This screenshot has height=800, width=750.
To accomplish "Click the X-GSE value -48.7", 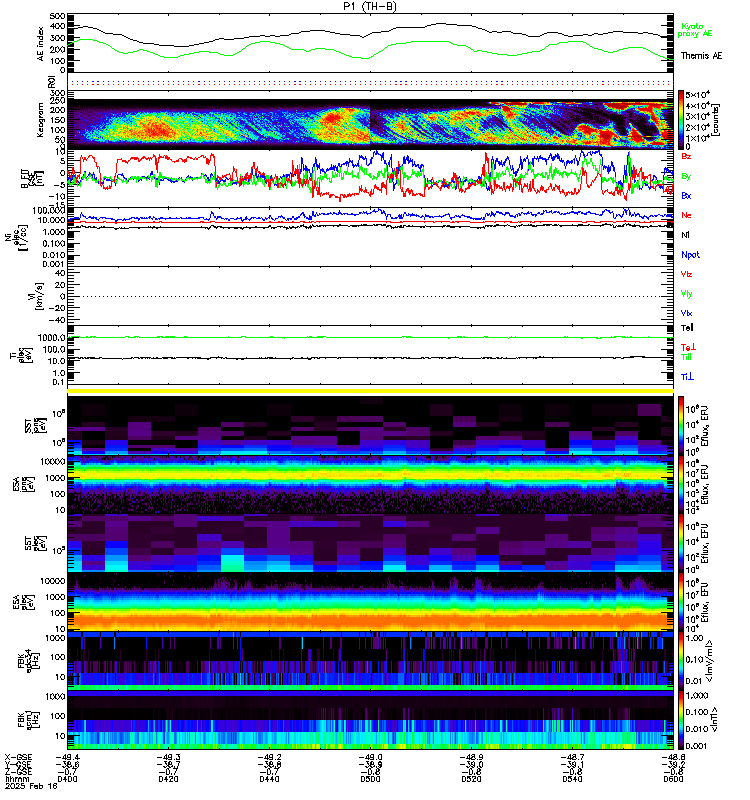I will [x=572, y=757].
